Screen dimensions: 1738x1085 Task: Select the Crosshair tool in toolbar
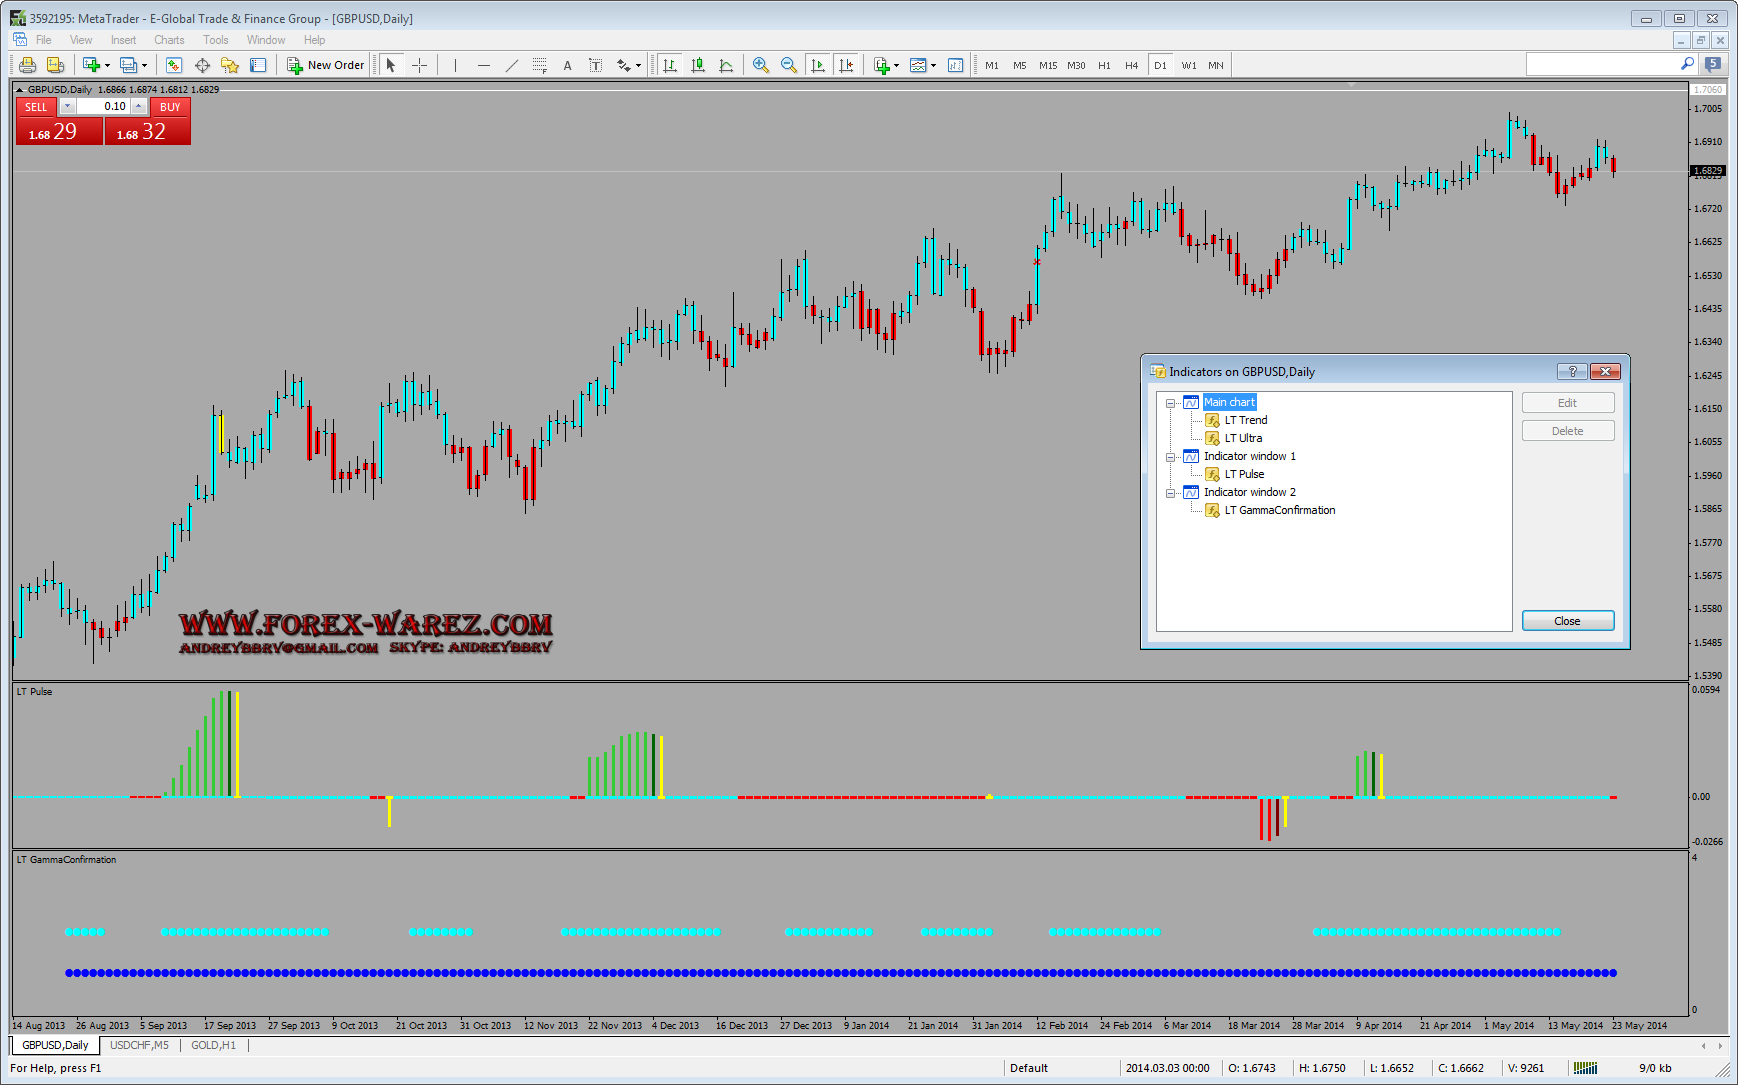pos(420,66)
